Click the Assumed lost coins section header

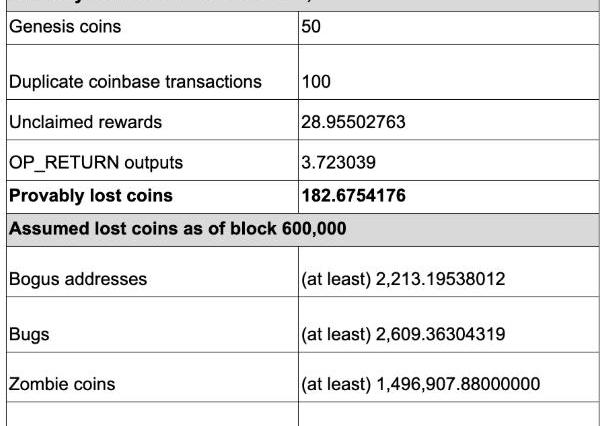tap(178, 229)
